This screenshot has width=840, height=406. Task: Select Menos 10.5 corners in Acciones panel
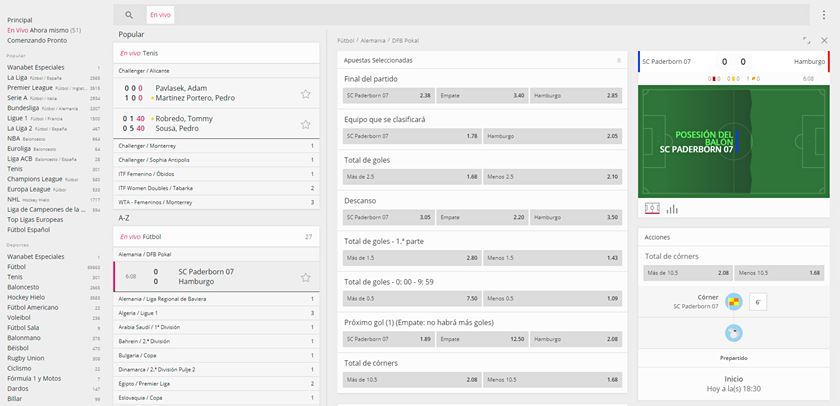pyautogui.click(x=779, y=273)
